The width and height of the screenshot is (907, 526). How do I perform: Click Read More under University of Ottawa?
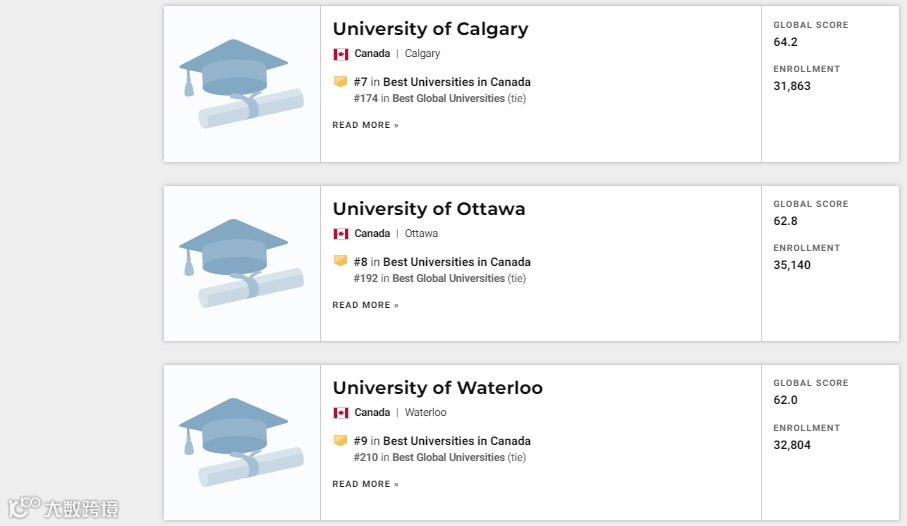(x=365, y=305)
